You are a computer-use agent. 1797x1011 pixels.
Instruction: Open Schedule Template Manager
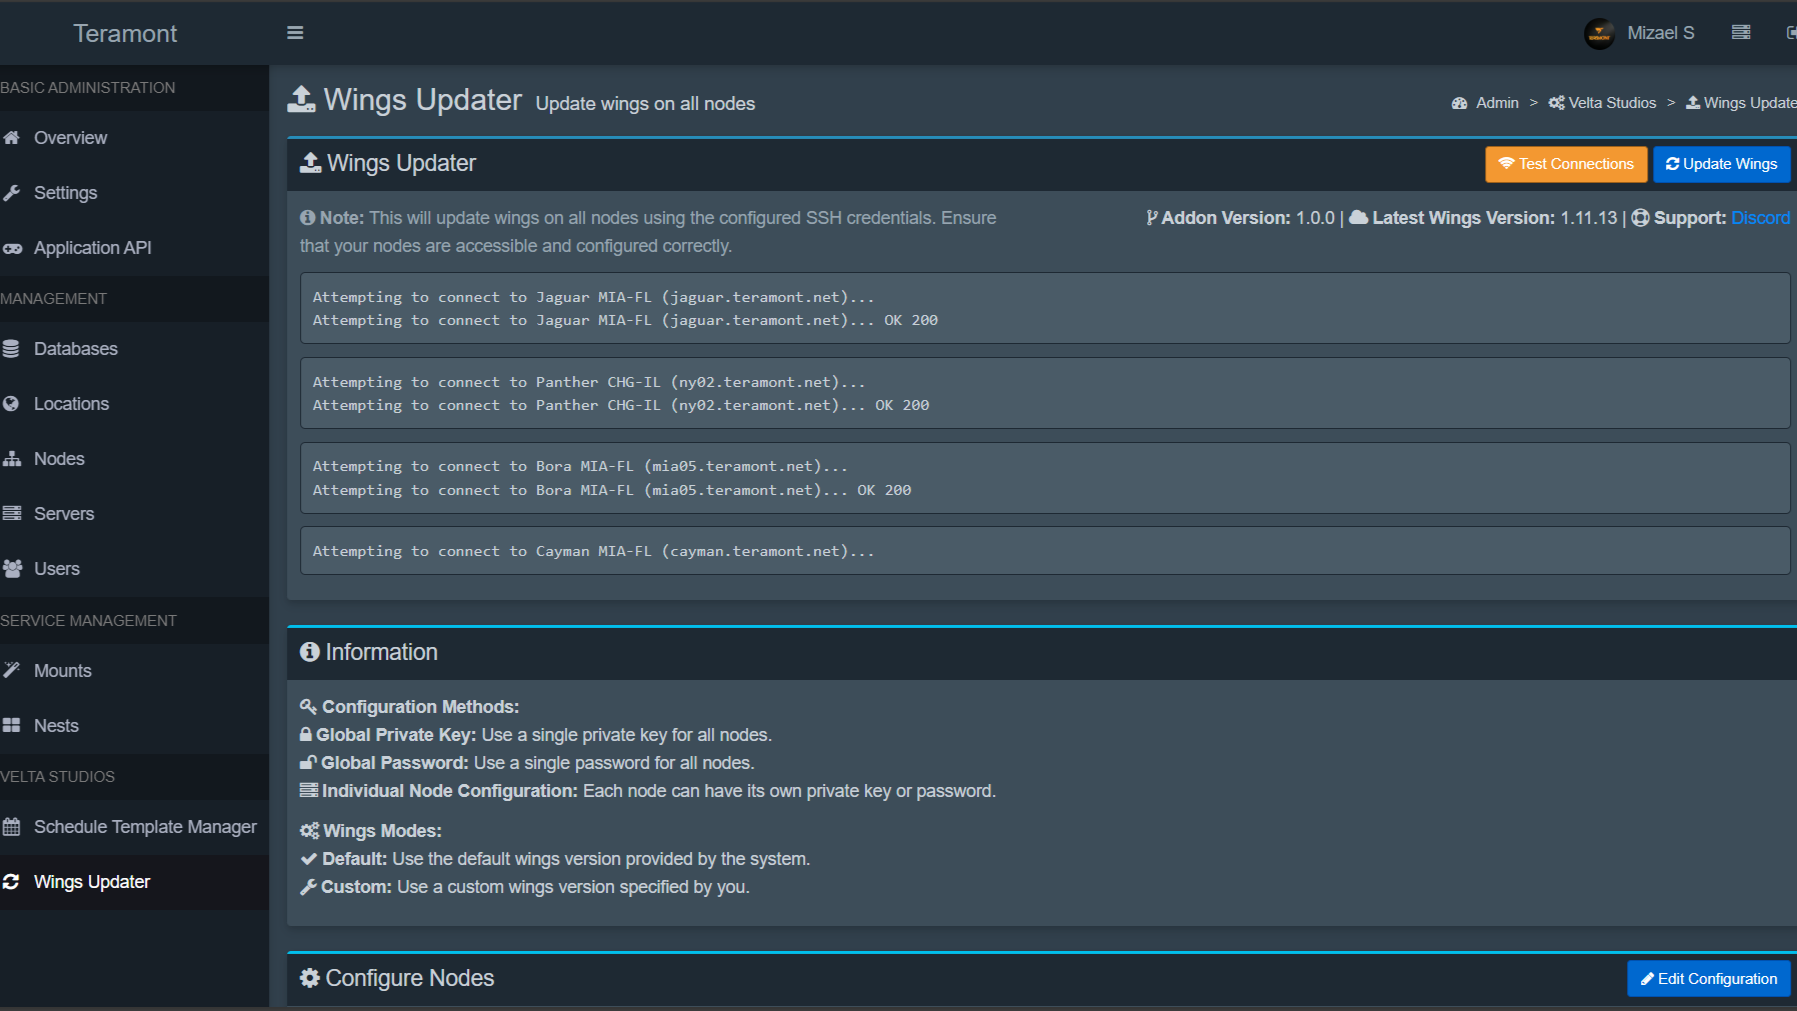pyautogui.click(x=145, y=827)
